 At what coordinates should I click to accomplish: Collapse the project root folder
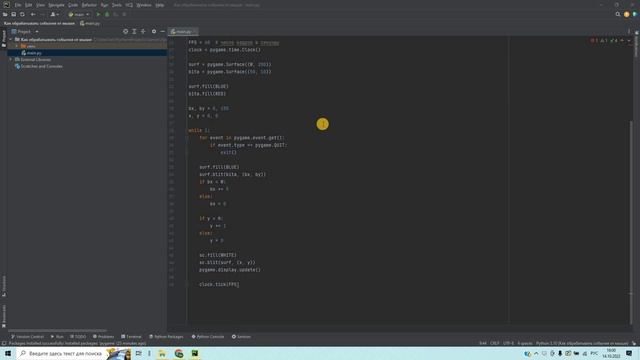pyautogui.click(x=11, y=40)
